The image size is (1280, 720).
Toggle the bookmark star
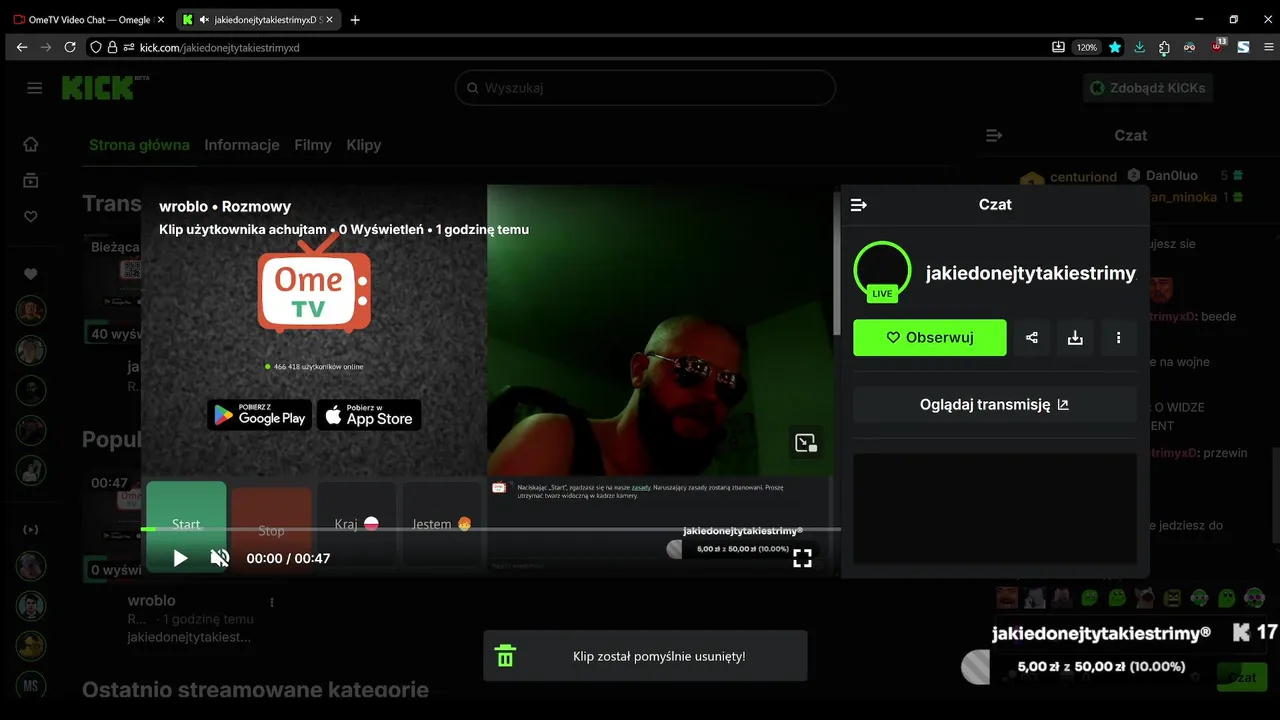(x=1115, y=47)
